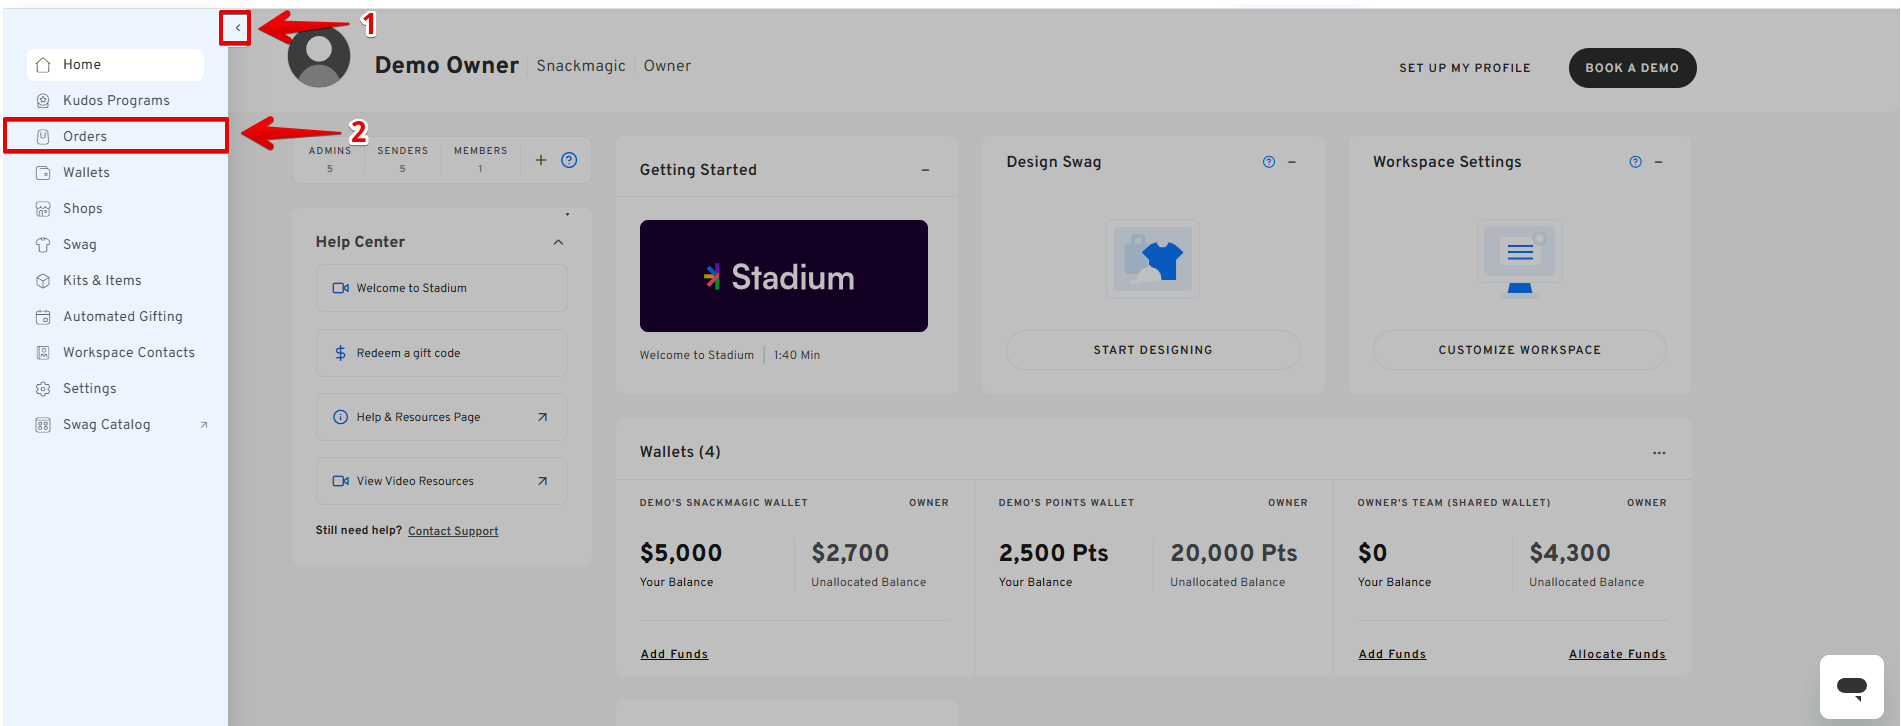Open Orders in the sidebar
This screenshot has height=726, width=1901.
coord(85,136)
